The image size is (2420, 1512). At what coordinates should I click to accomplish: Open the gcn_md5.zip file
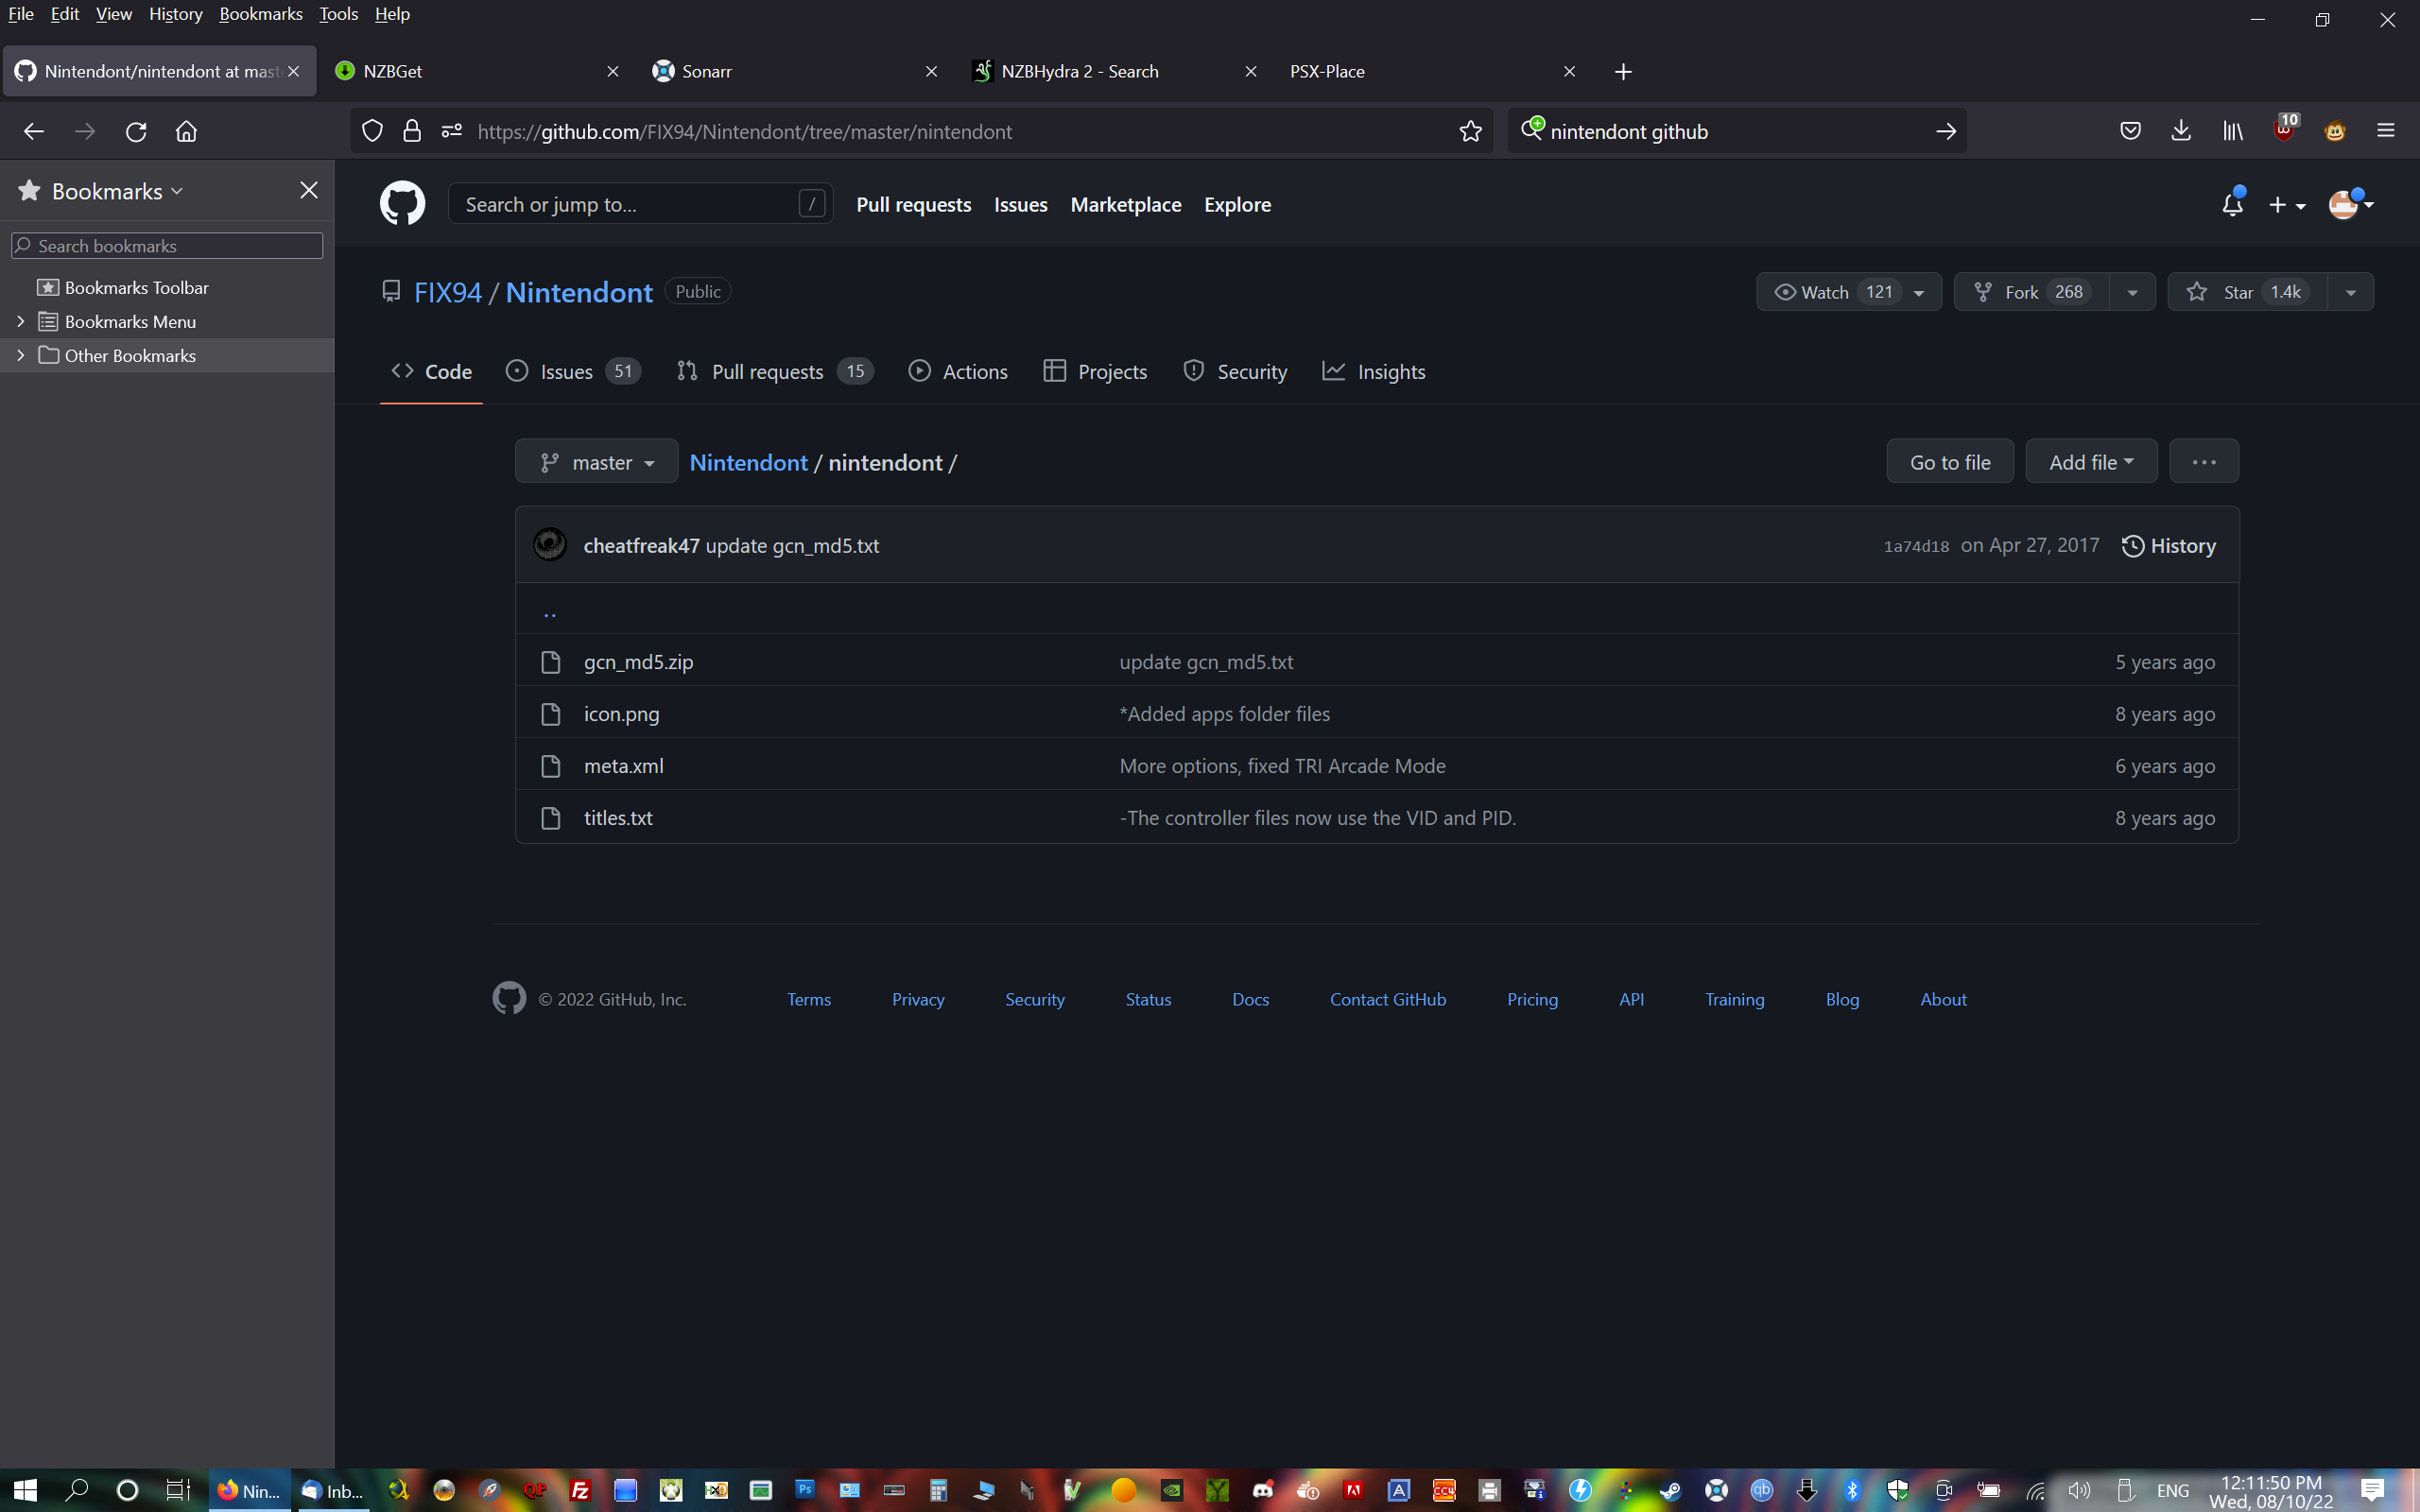coord(638,662)
